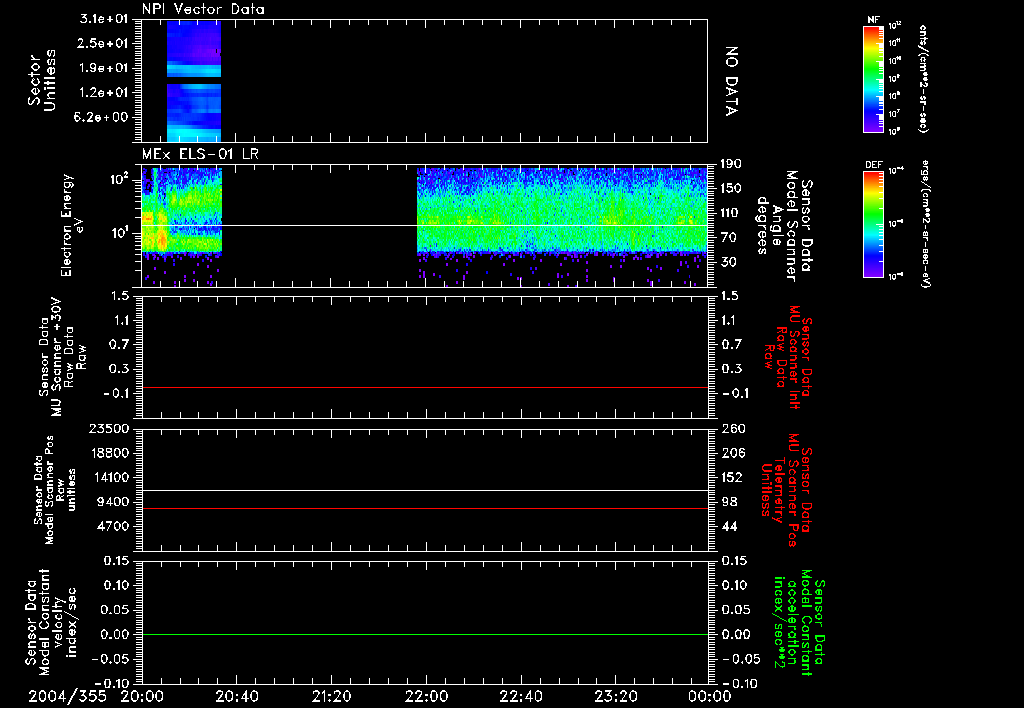This screenshot has height=708, width=1024.
Task: Click the red MU Scanner raw data line
Action: coord(424,387)
